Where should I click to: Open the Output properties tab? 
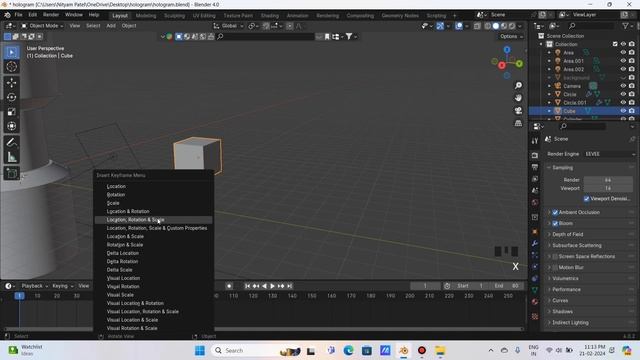535,167
